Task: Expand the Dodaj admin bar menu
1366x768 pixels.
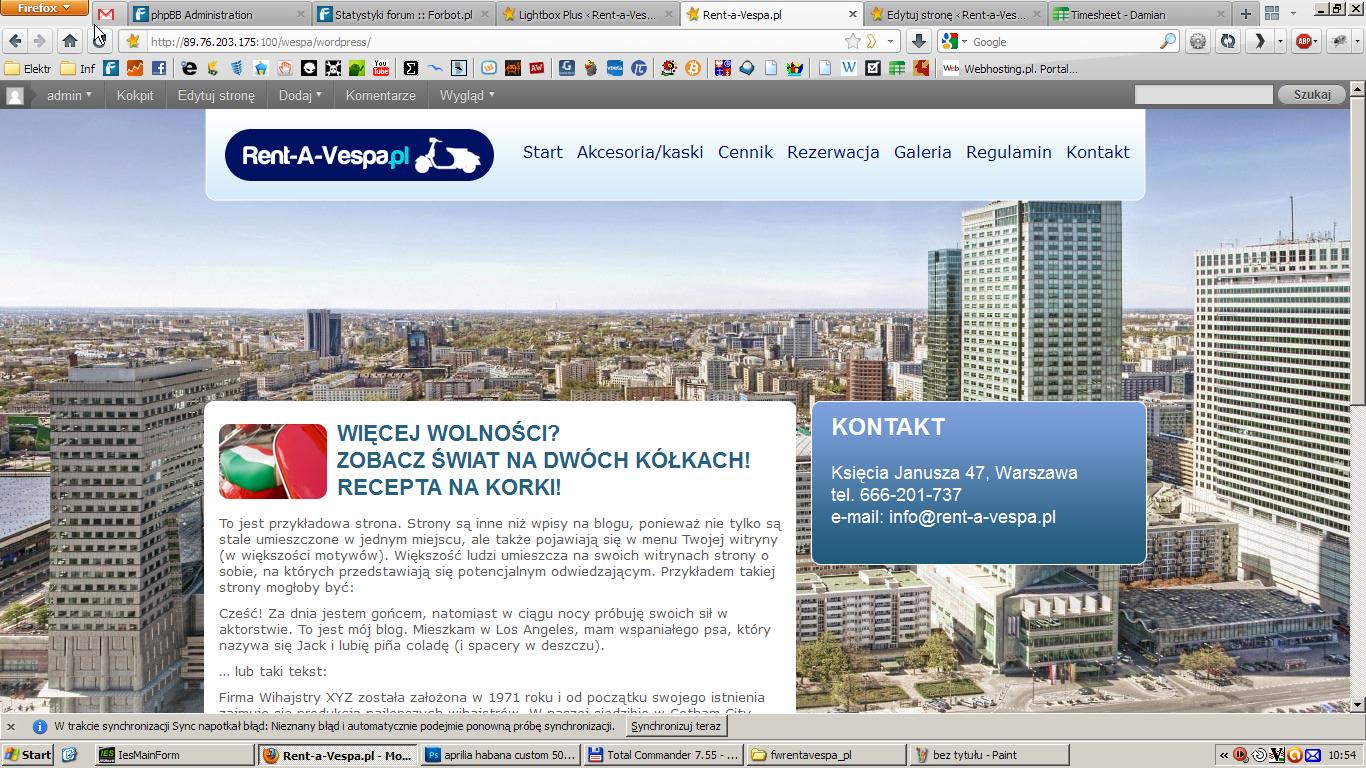Action: pyautogui.click(x=300, y=95)
